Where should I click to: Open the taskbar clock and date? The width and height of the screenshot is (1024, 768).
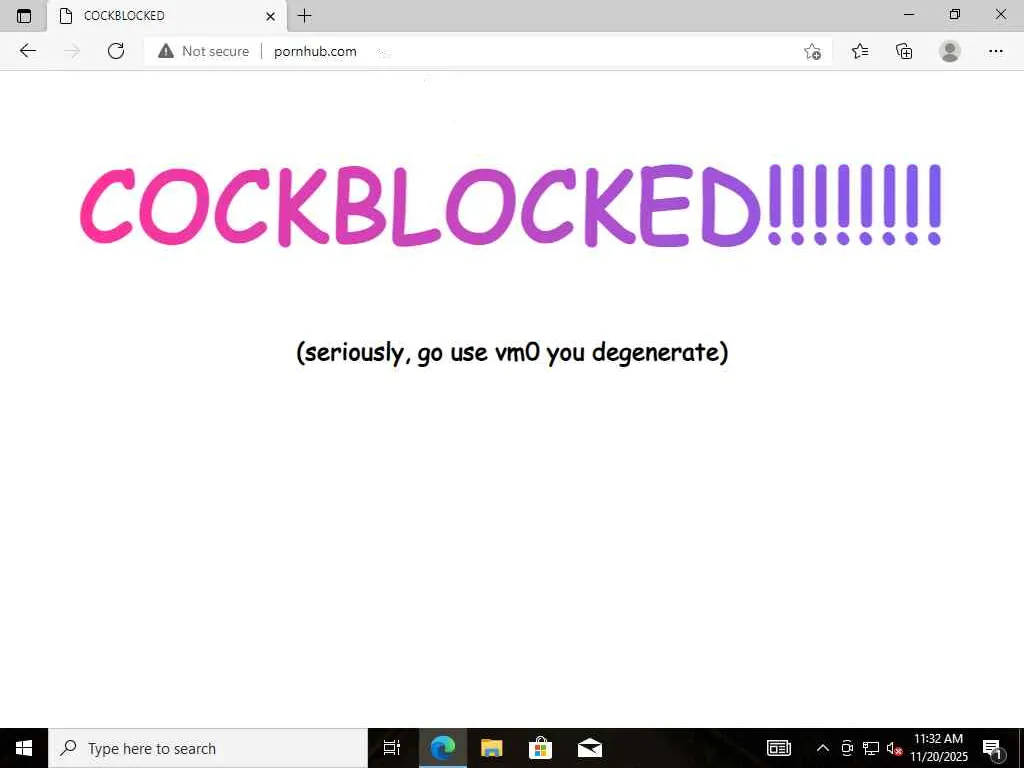(938, 748)
